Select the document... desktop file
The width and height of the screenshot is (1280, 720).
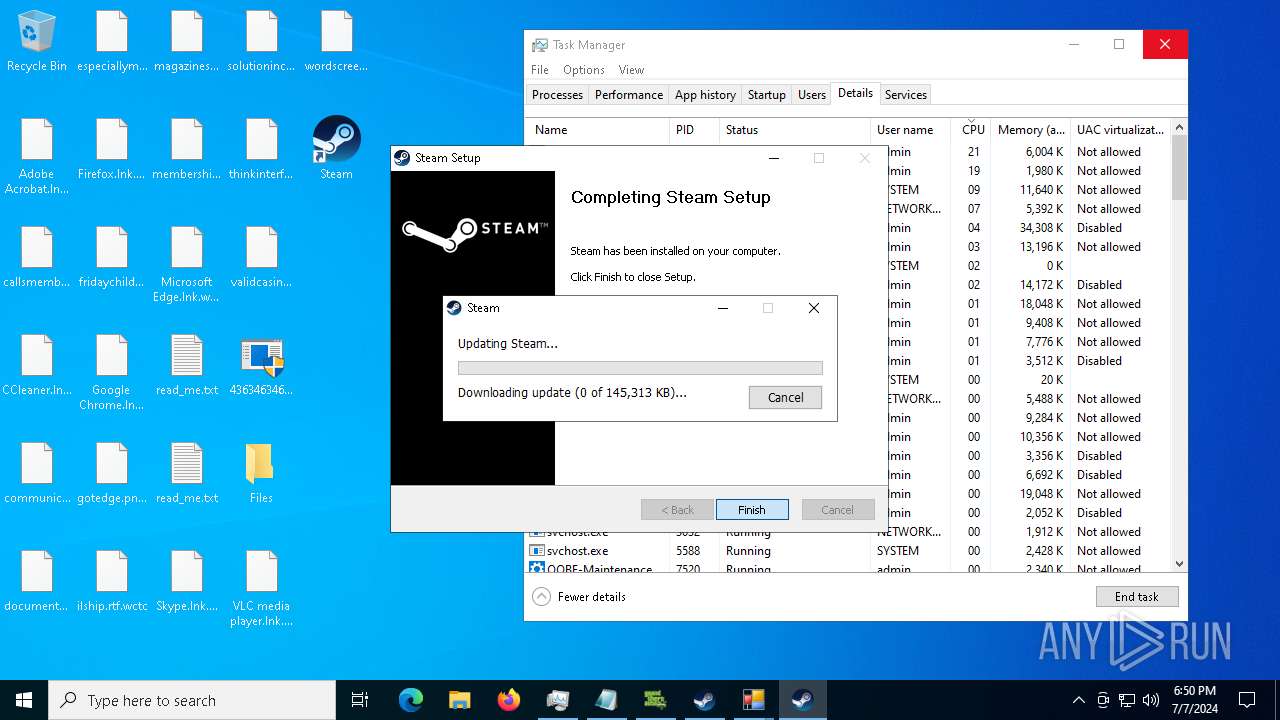pyautogui.click(x=37, y=581)
